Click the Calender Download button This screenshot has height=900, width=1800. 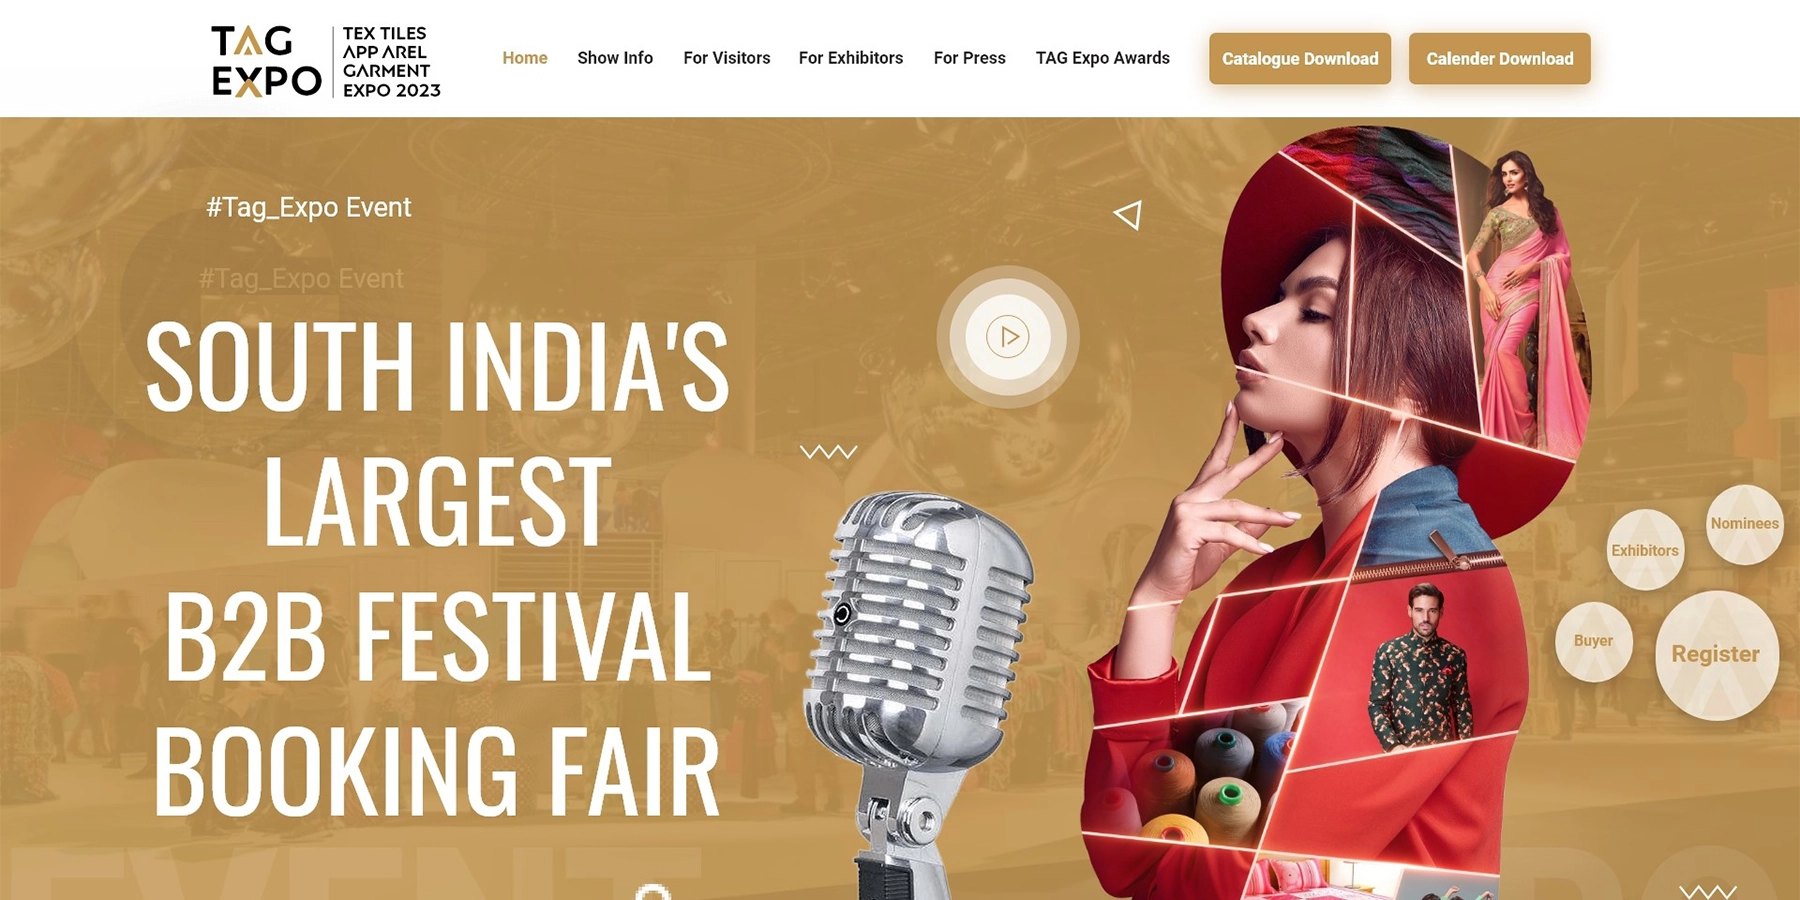[1500, 59]
